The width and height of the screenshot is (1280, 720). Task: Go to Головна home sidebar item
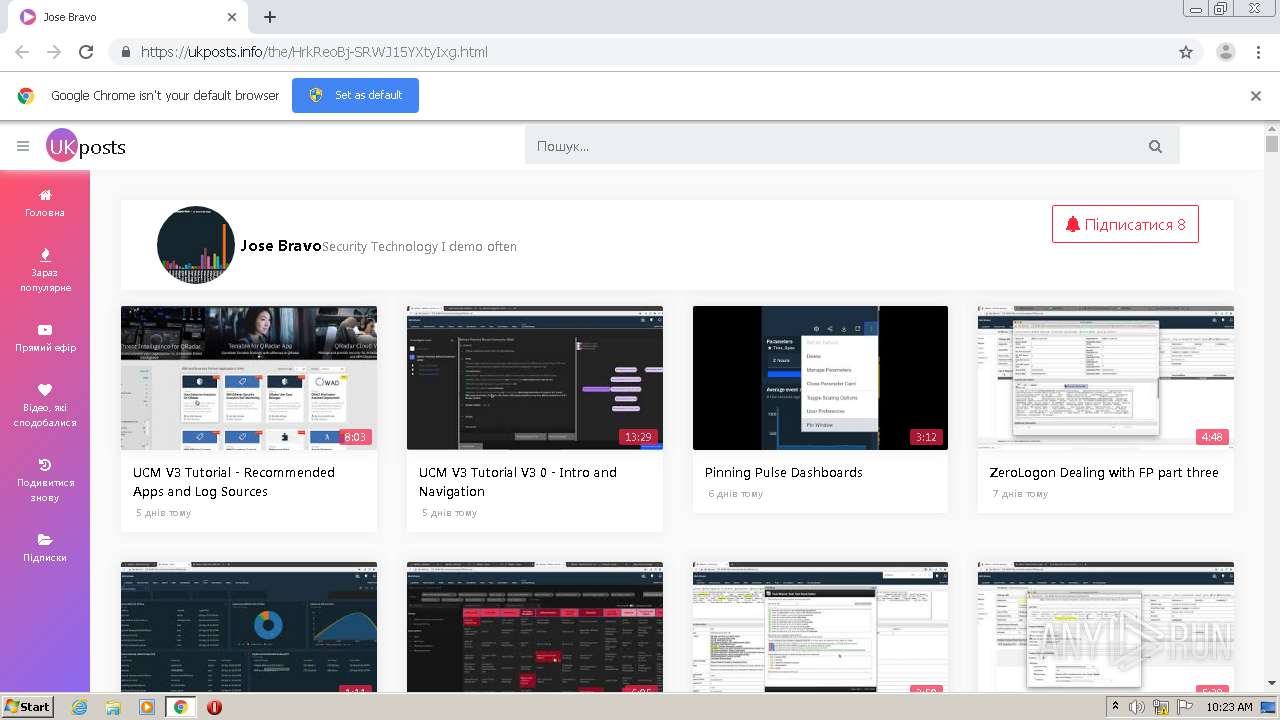click(45, 203)
